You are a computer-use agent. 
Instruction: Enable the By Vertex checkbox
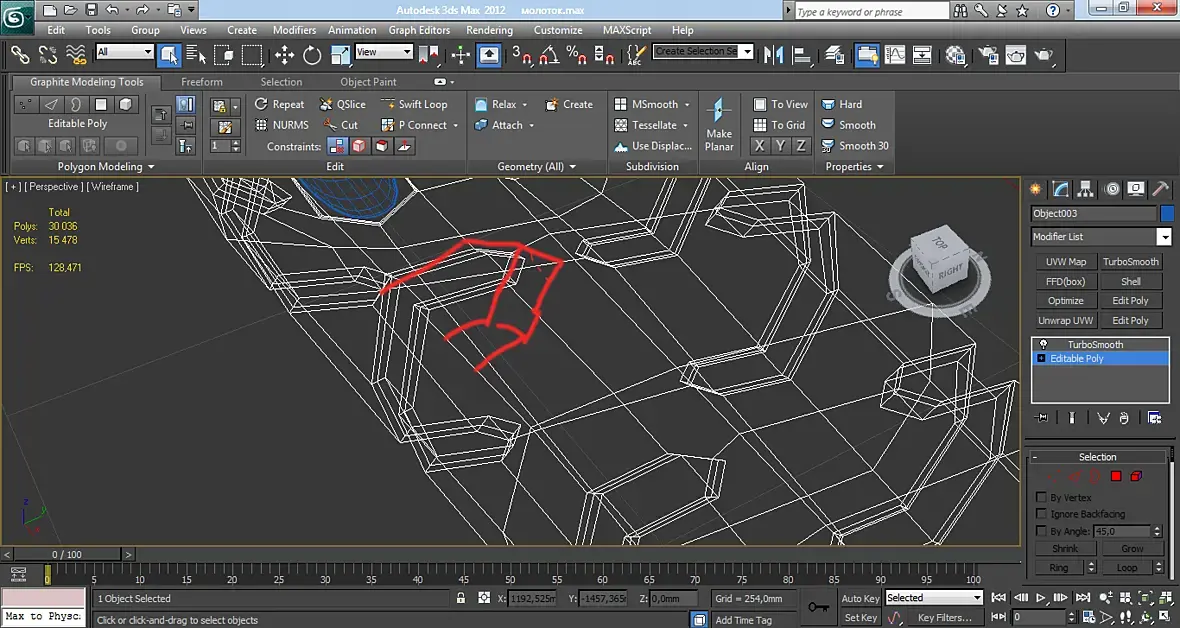tap(1041, 497)
